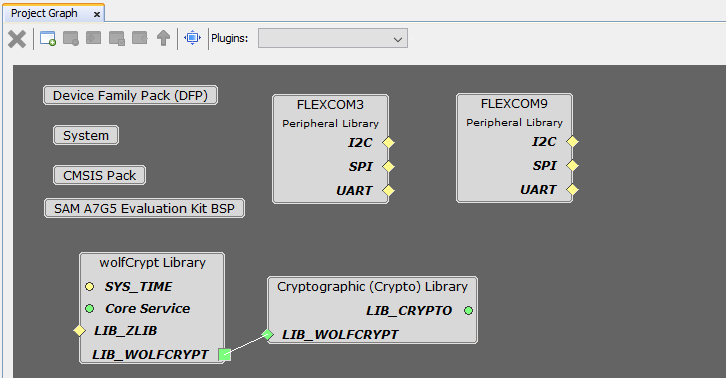Click Peripheral Library text under FLEXCOM9

coord(514,123)
